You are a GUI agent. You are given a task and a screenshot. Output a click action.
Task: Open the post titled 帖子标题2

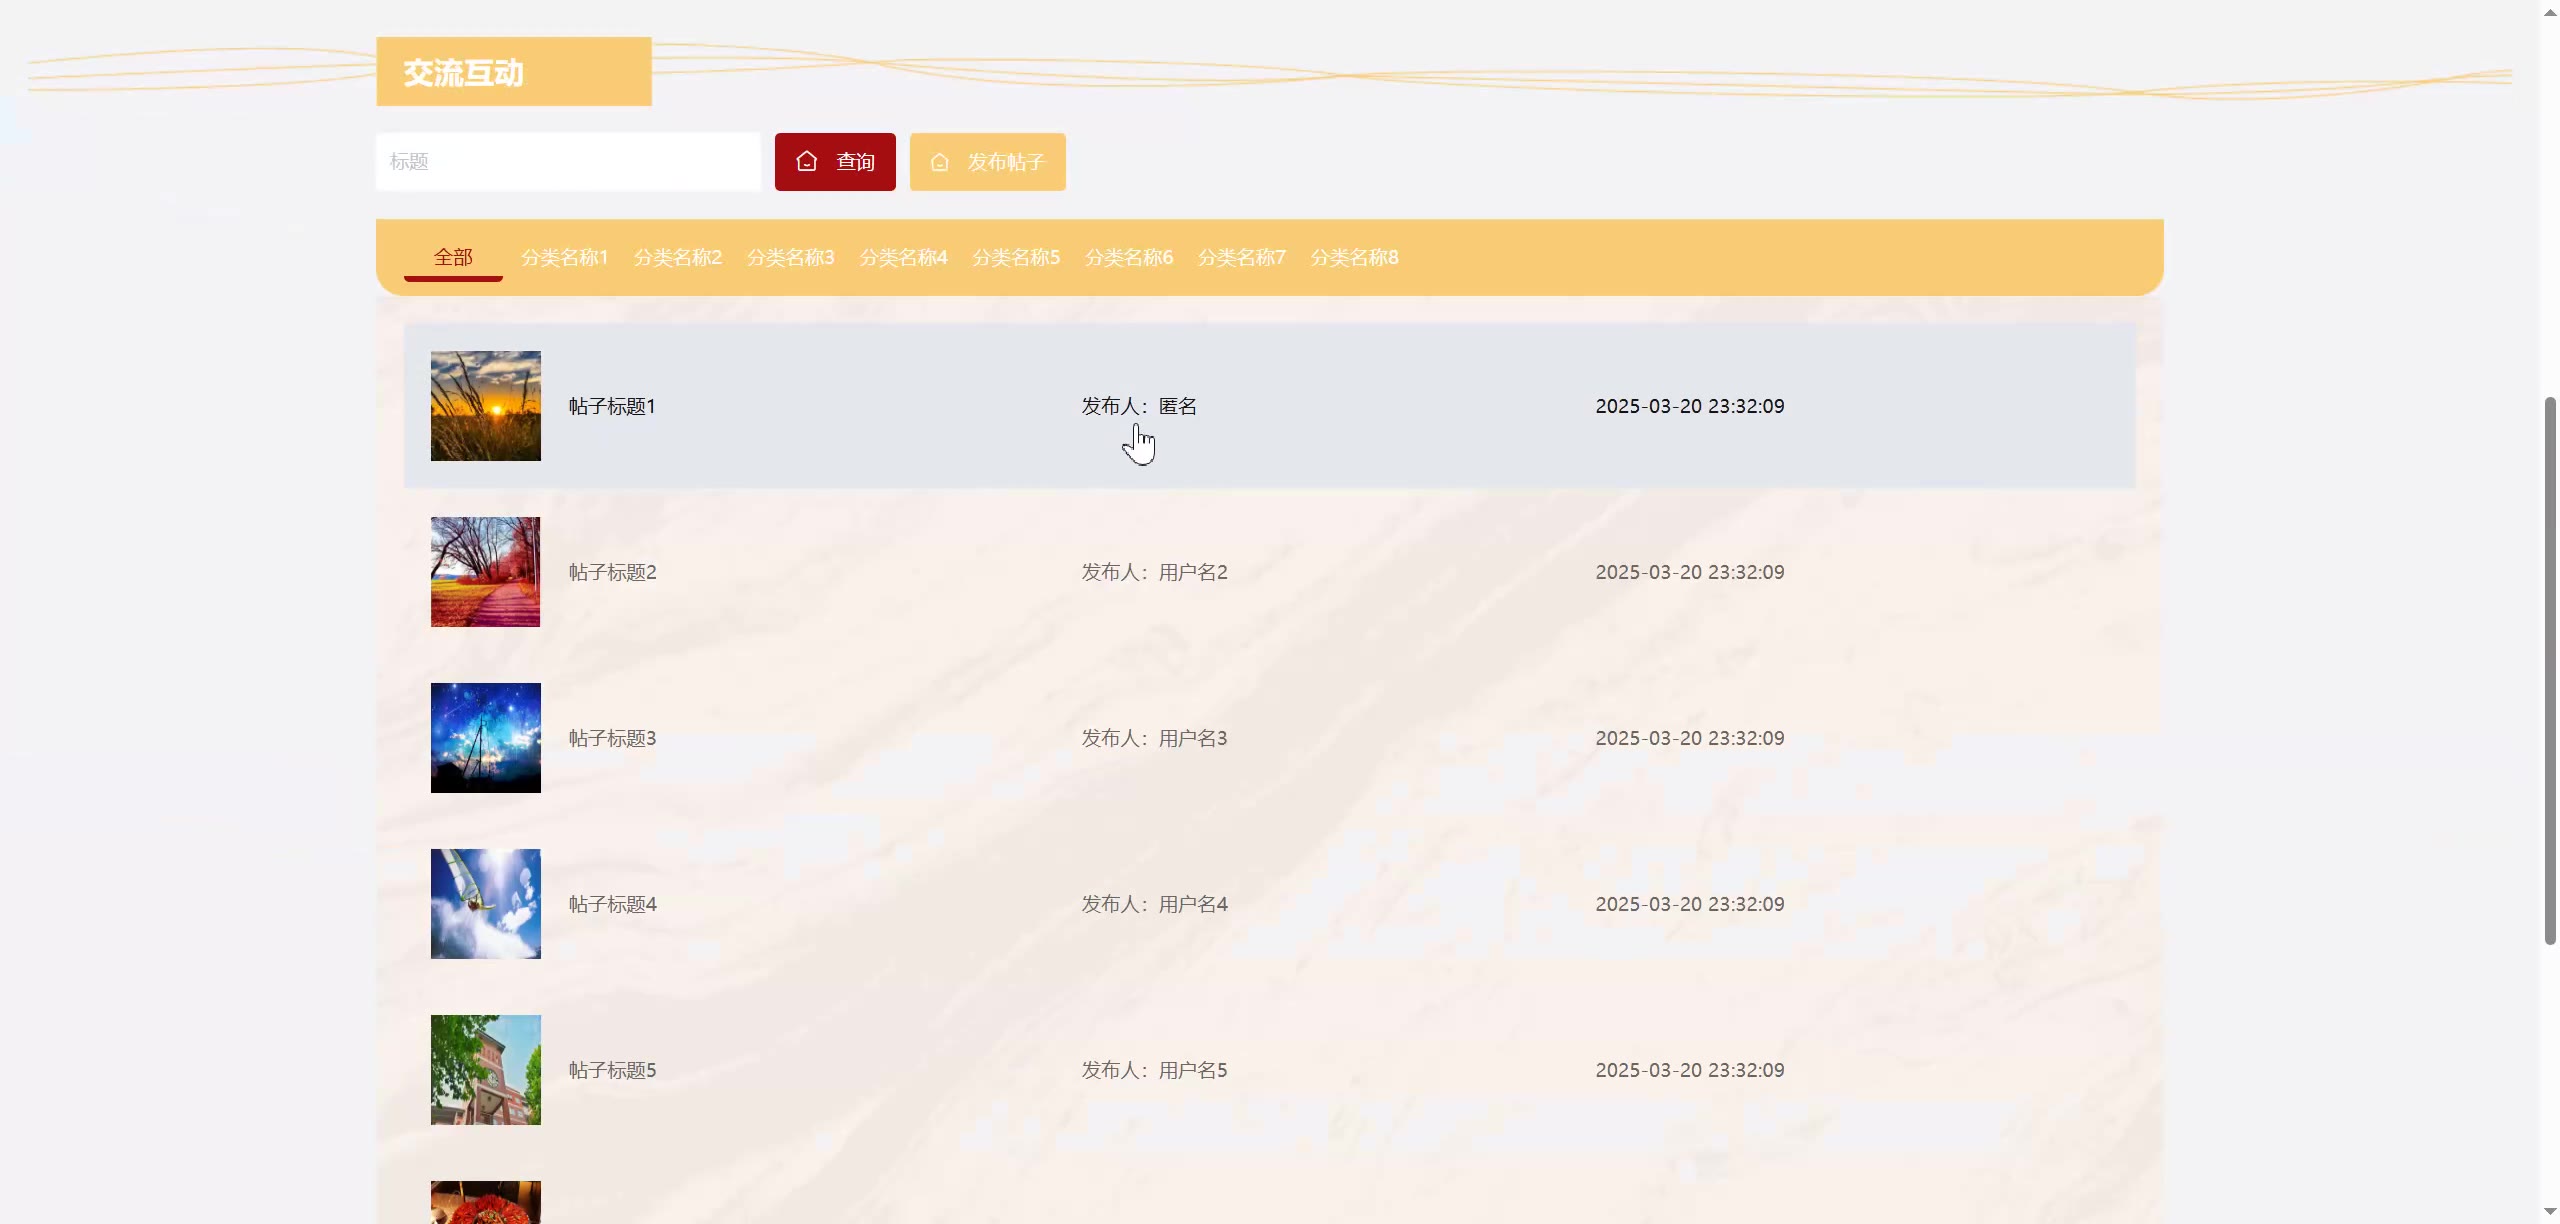pyautogui.click(x=612, y=572)
